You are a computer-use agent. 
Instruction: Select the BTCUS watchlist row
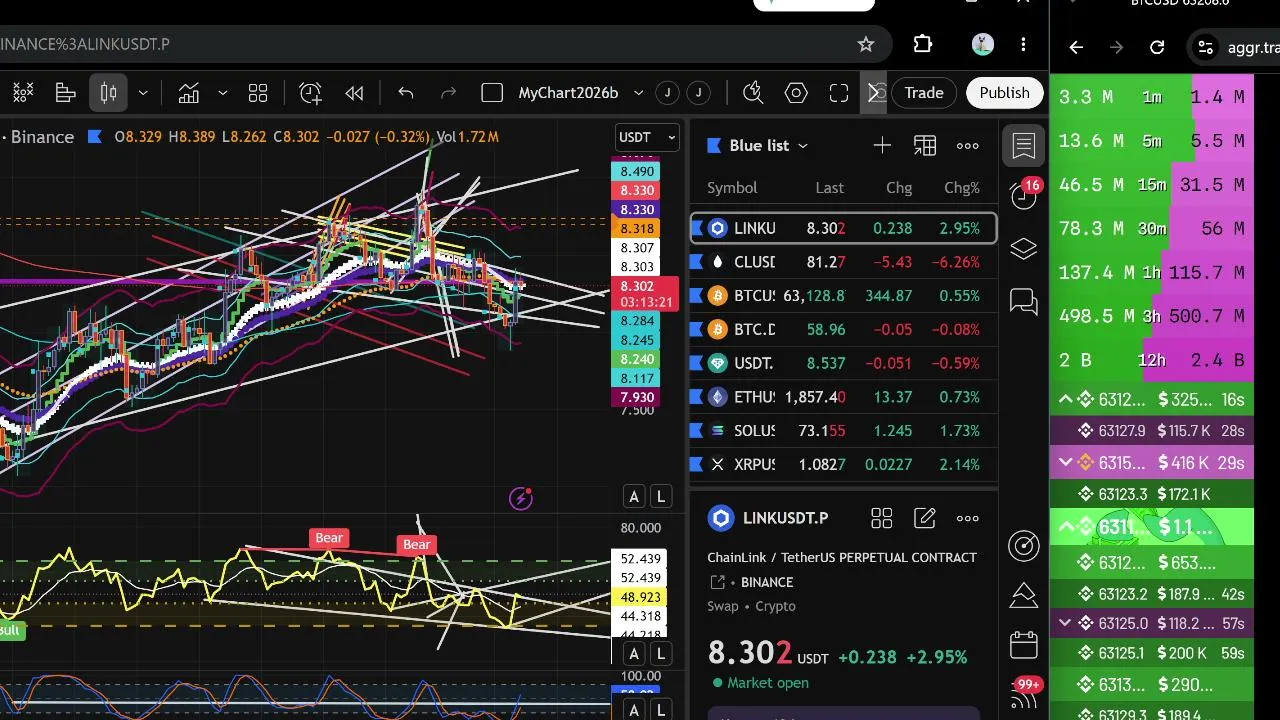pyautogui.click(x=844, y=296)
